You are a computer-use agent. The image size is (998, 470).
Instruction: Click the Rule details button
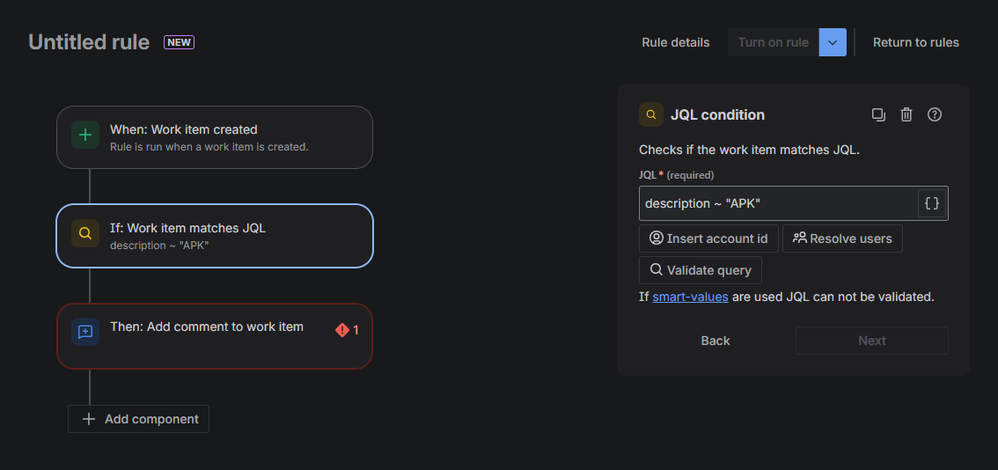[675, 43]
